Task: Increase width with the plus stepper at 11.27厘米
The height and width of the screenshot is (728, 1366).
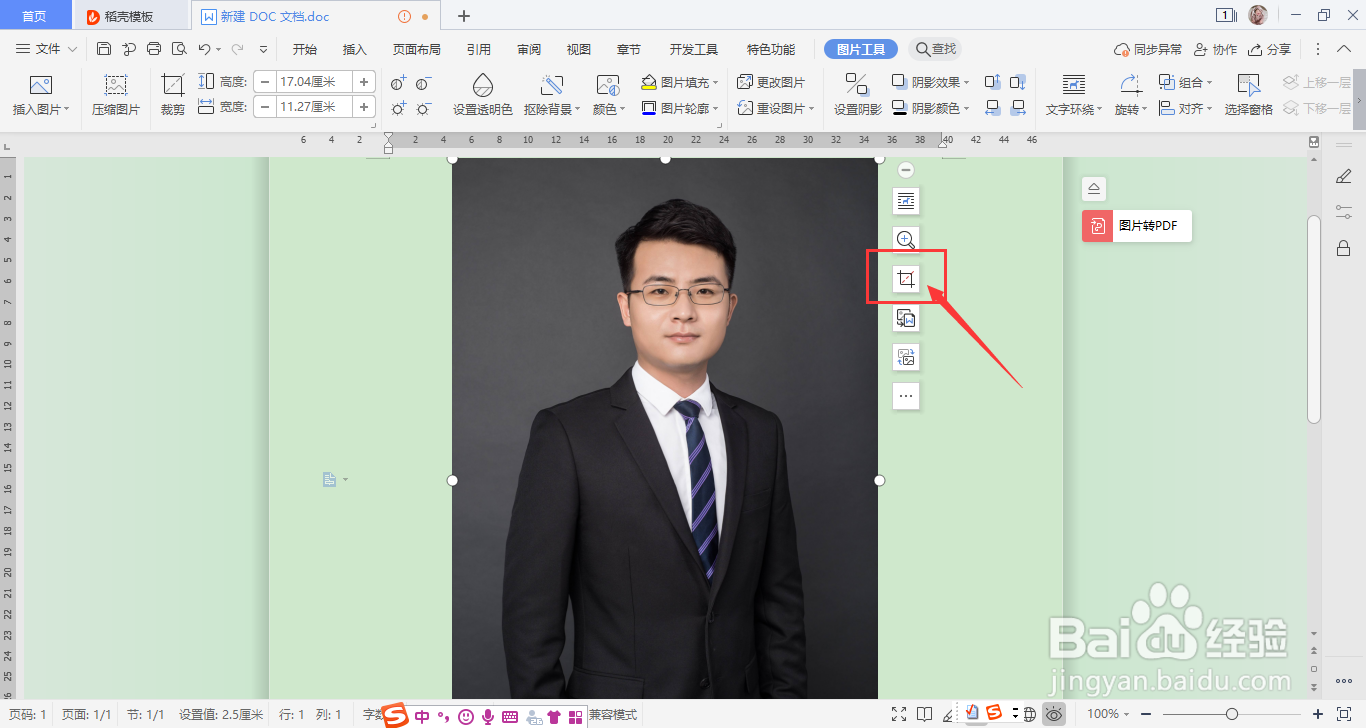Action: (x=364, y=107)
